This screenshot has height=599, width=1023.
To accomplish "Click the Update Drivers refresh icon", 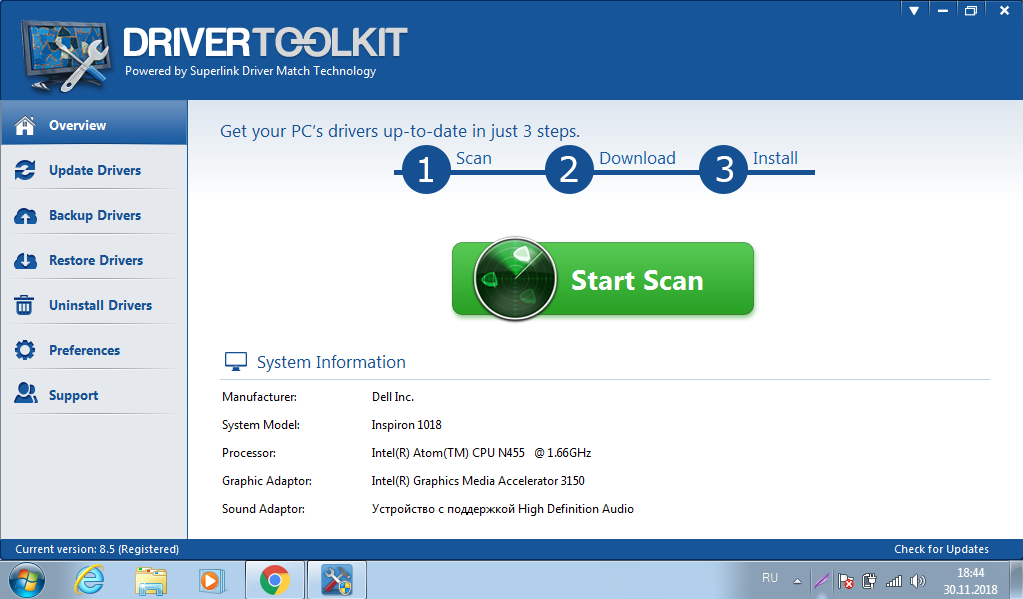I will pos(25,170).
